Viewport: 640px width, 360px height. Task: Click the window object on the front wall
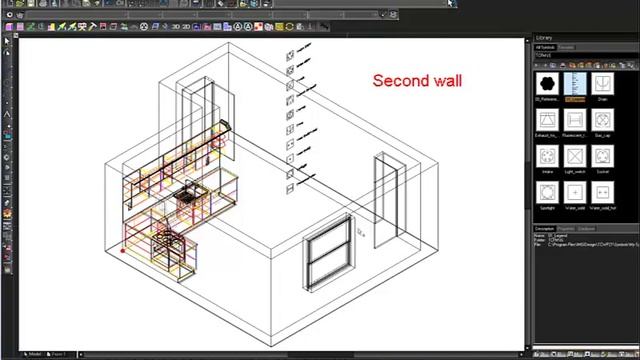(x=329, y=253)
